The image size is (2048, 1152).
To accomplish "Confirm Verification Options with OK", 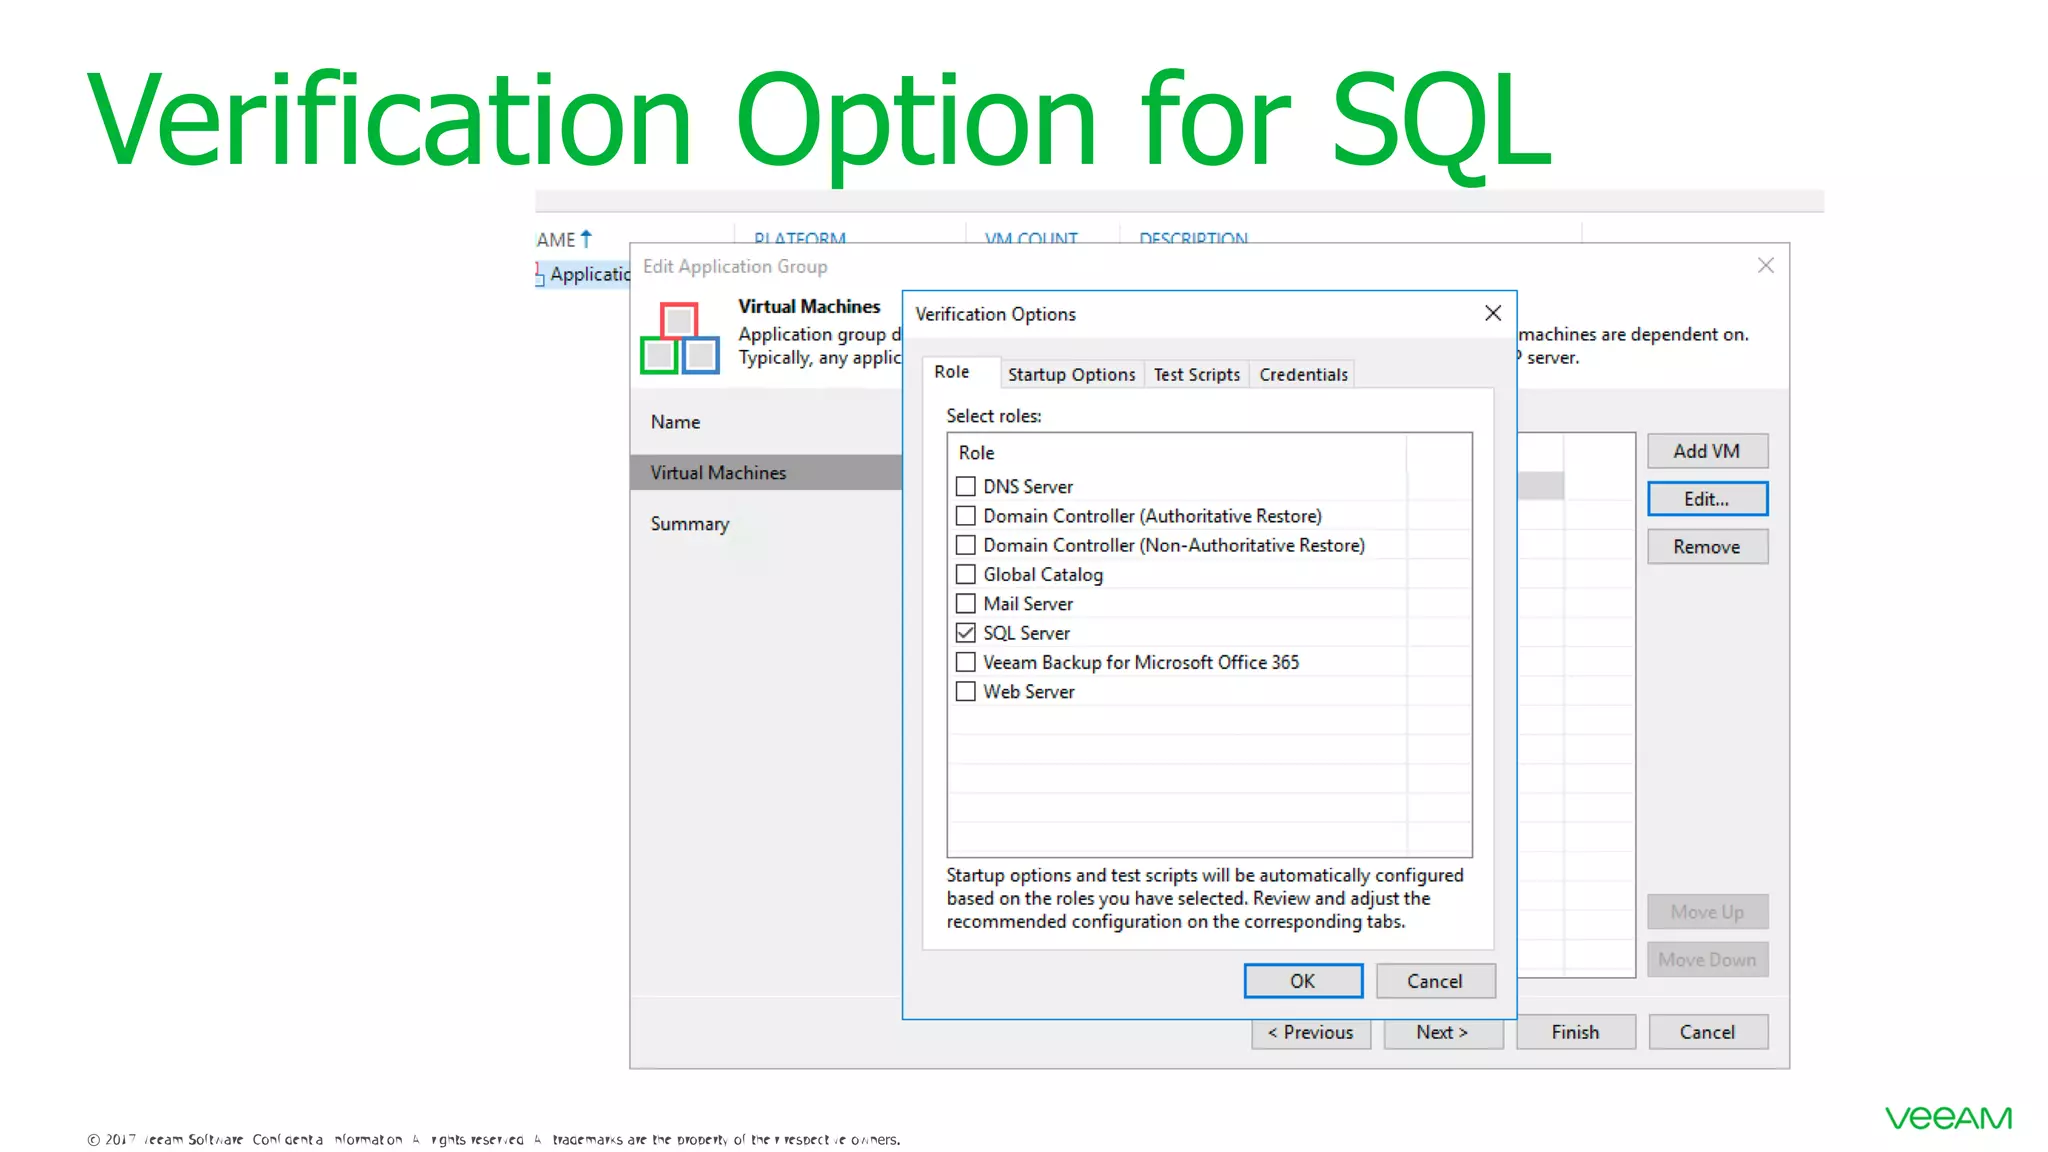I will point(1303,981).
